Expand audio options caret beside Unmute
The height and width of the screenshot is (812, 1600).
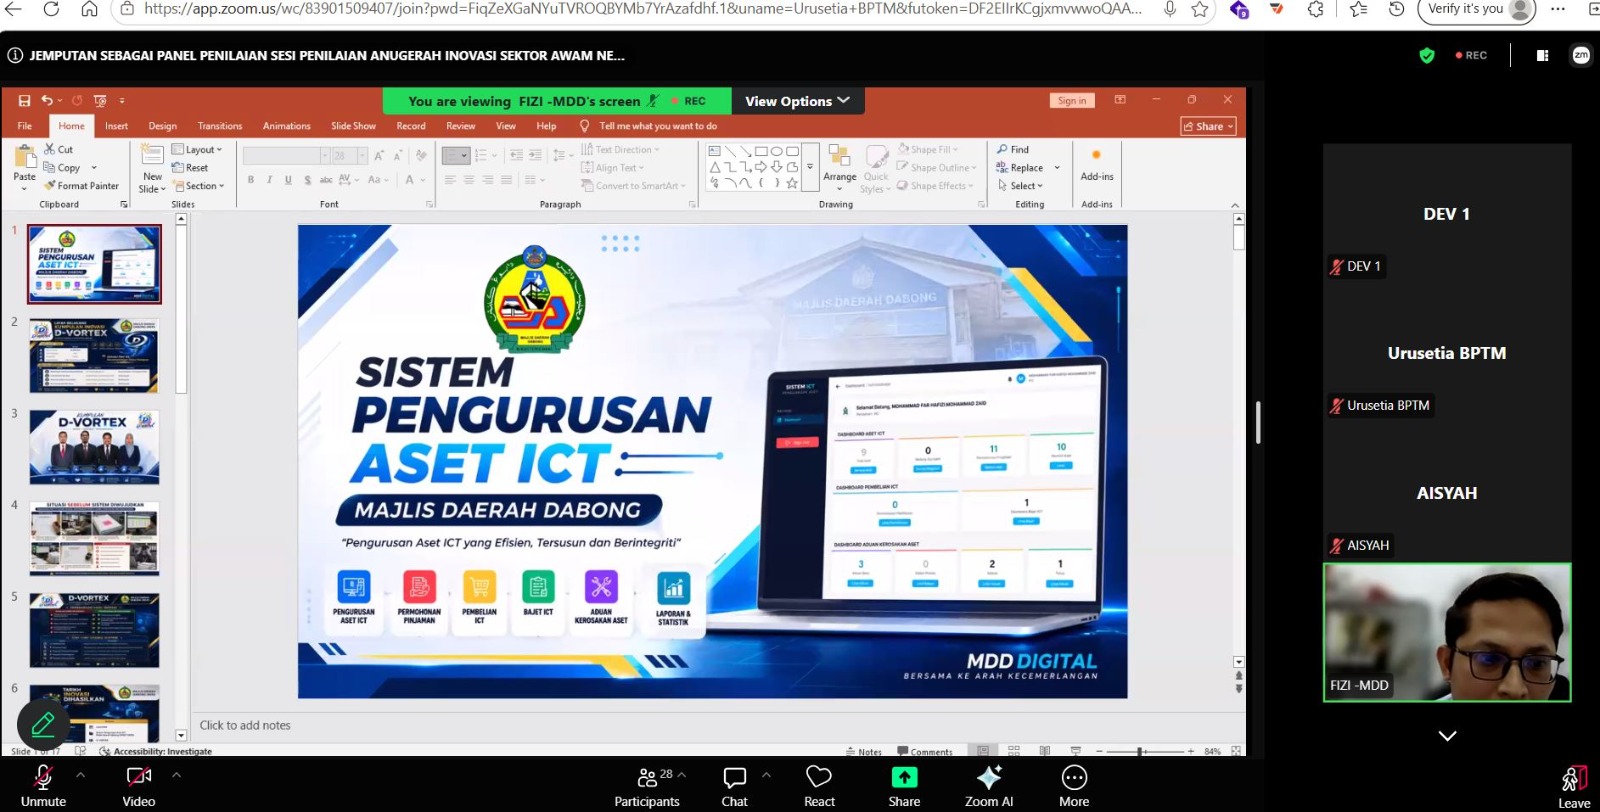click(x=81, y=775)
